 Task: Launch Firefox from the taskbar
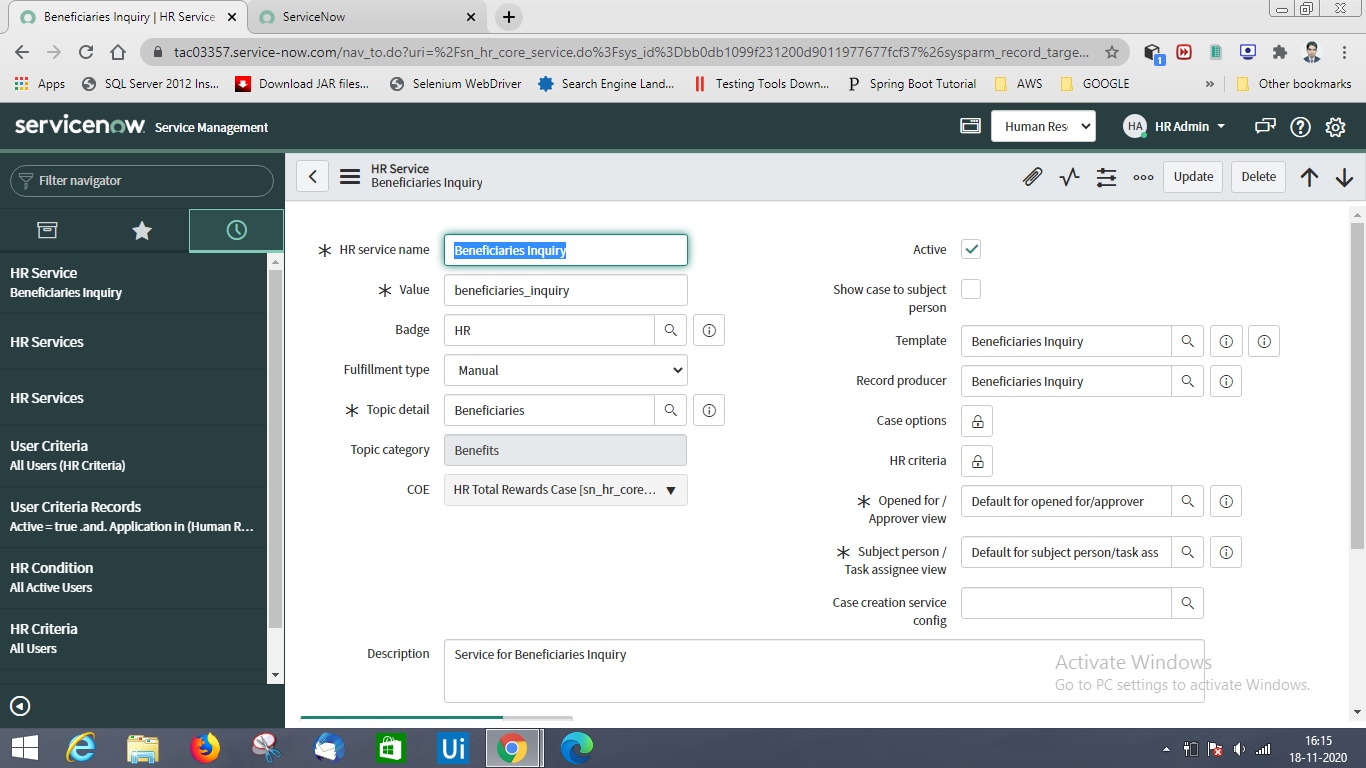[x=205, y=748]
